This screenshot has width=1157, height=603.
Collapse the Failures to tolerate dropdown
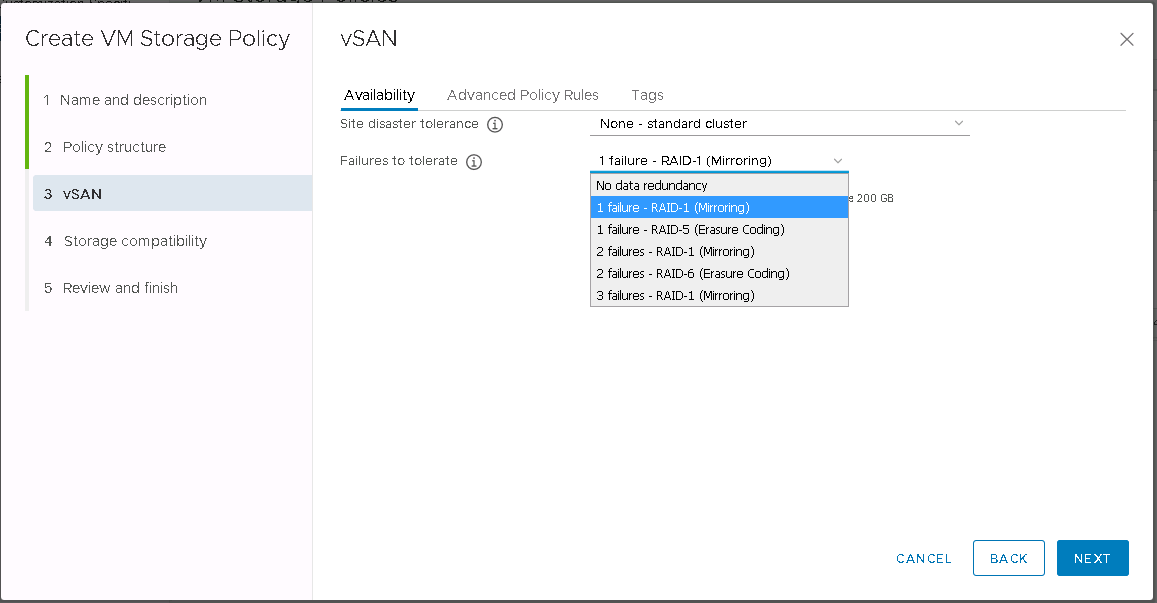point(719,161)
